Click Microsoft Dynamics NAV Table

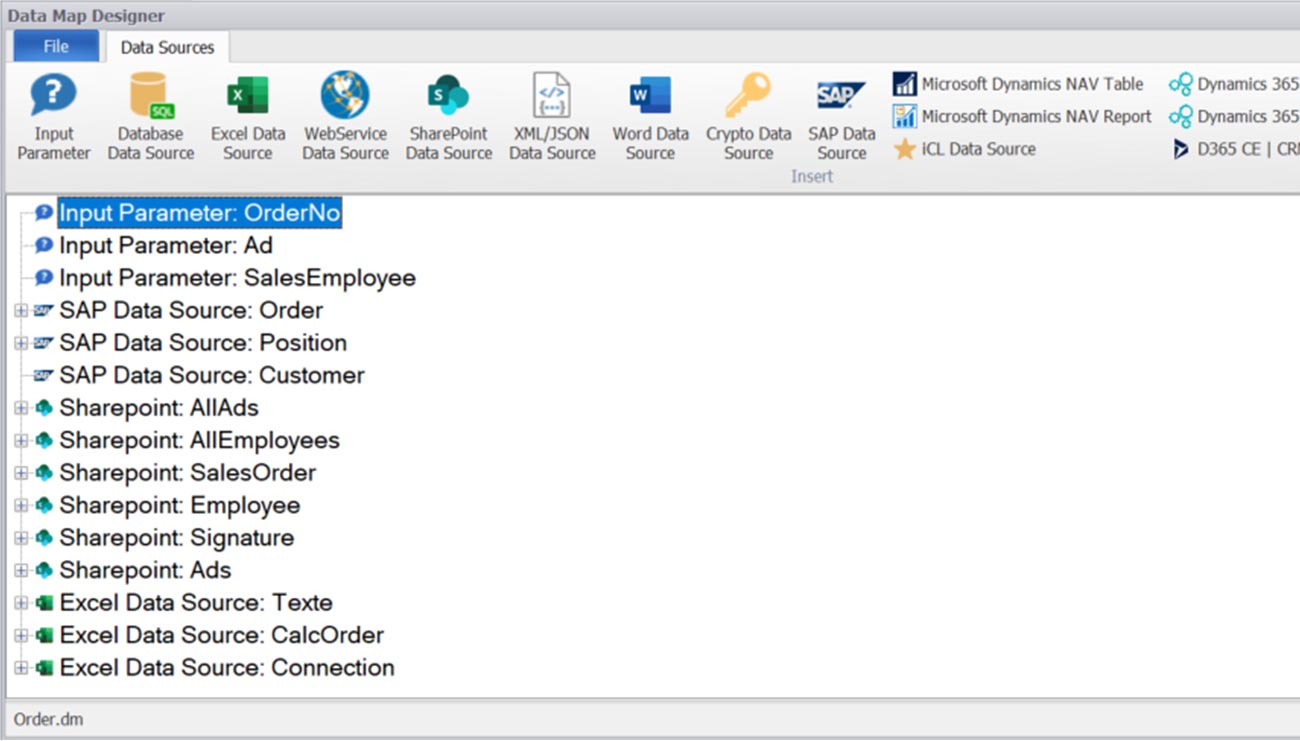click(x=1019, y=84)
